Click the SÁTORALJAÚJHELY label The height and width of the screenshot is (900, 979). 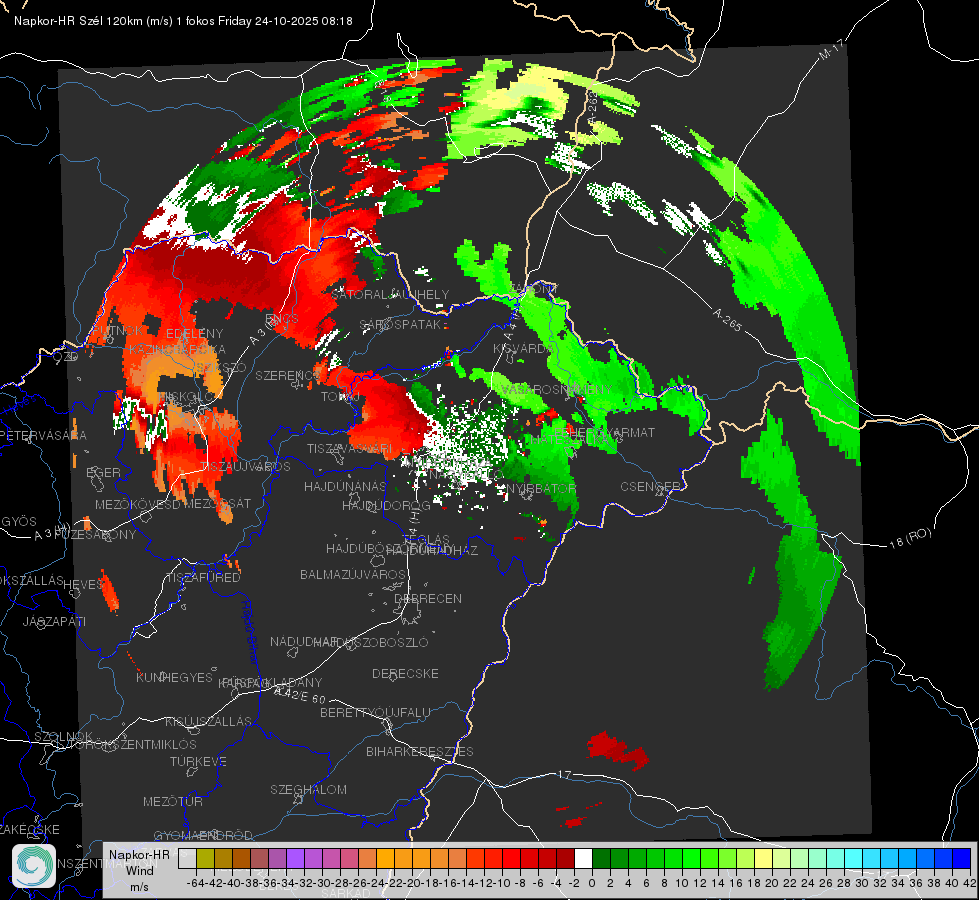point(390,294)
